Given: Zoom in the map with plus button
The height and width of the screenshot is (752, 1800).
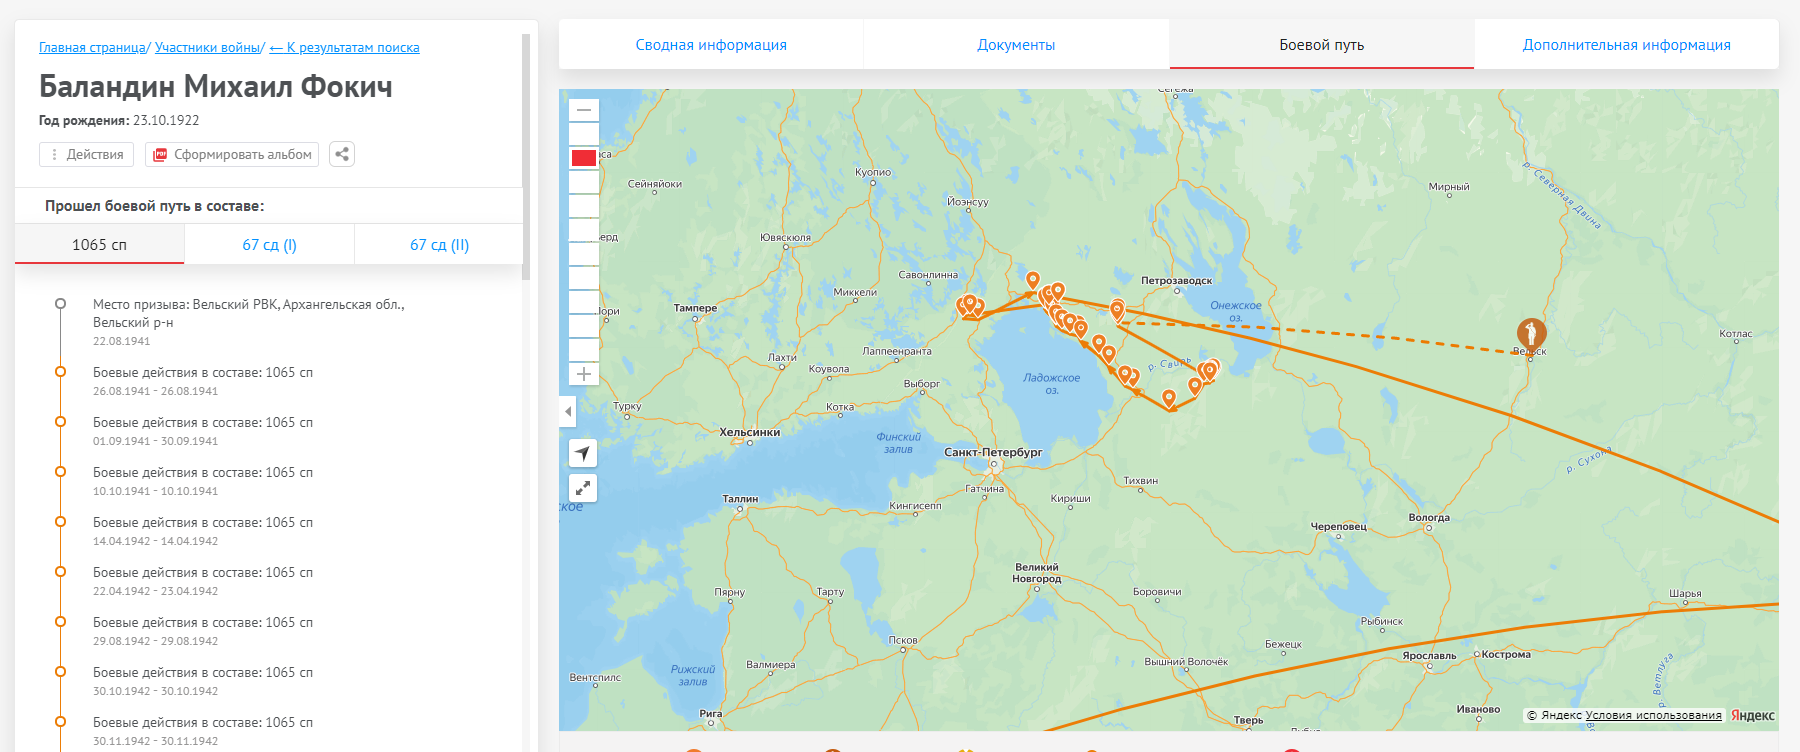Looking at the screenshot, I should tap(584, 374).
